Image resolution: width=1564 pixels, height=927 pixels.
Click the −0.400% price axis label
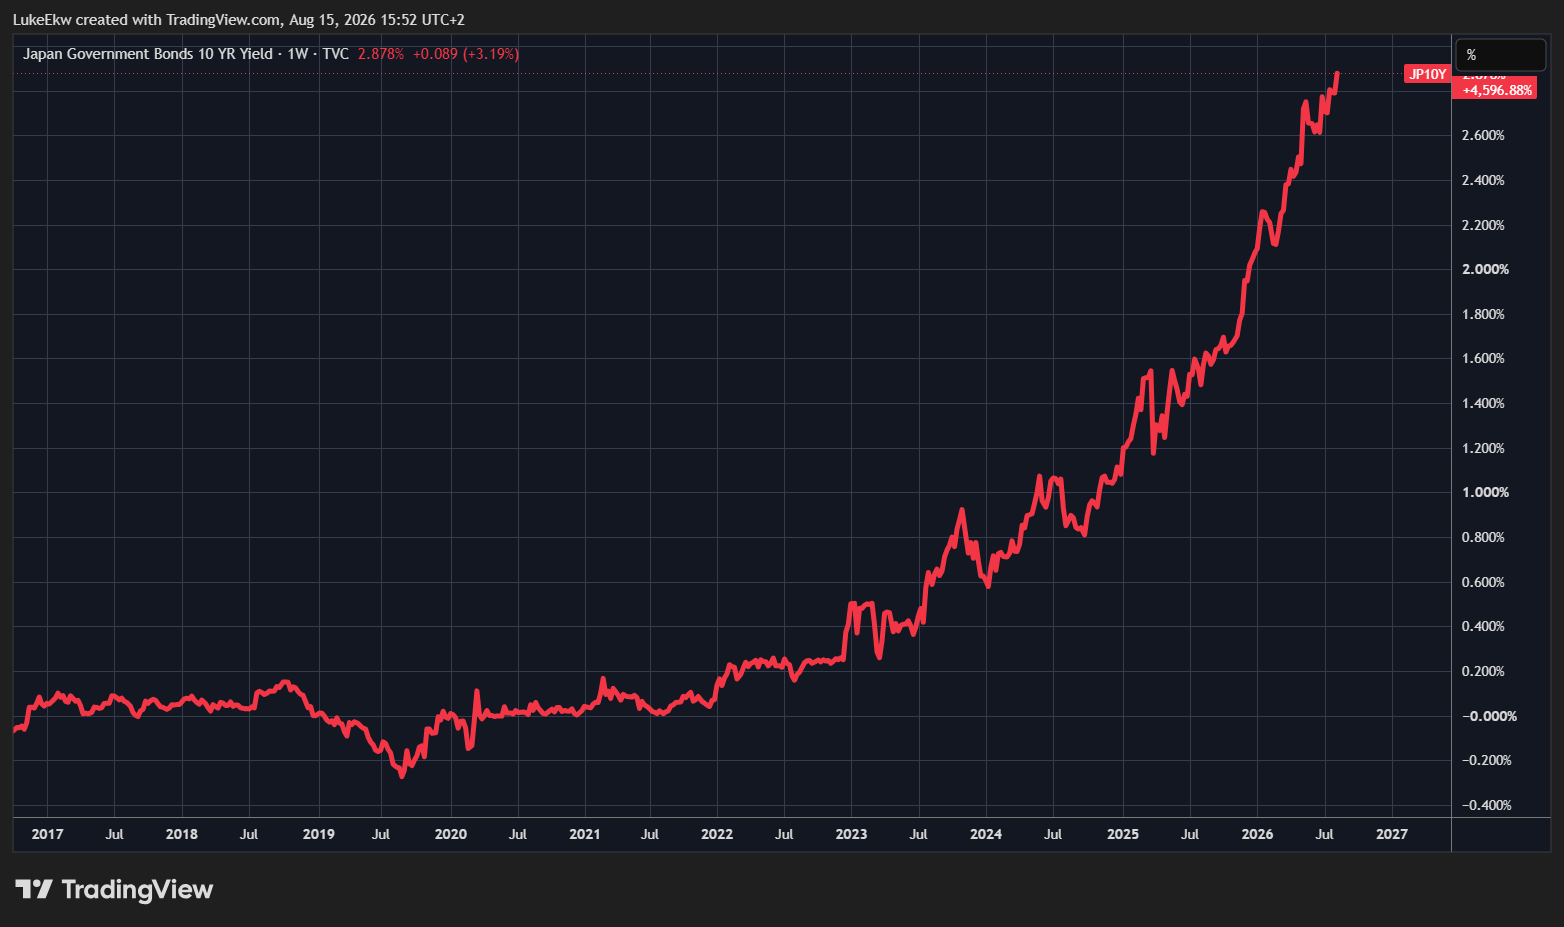[x=1486, y=805]
